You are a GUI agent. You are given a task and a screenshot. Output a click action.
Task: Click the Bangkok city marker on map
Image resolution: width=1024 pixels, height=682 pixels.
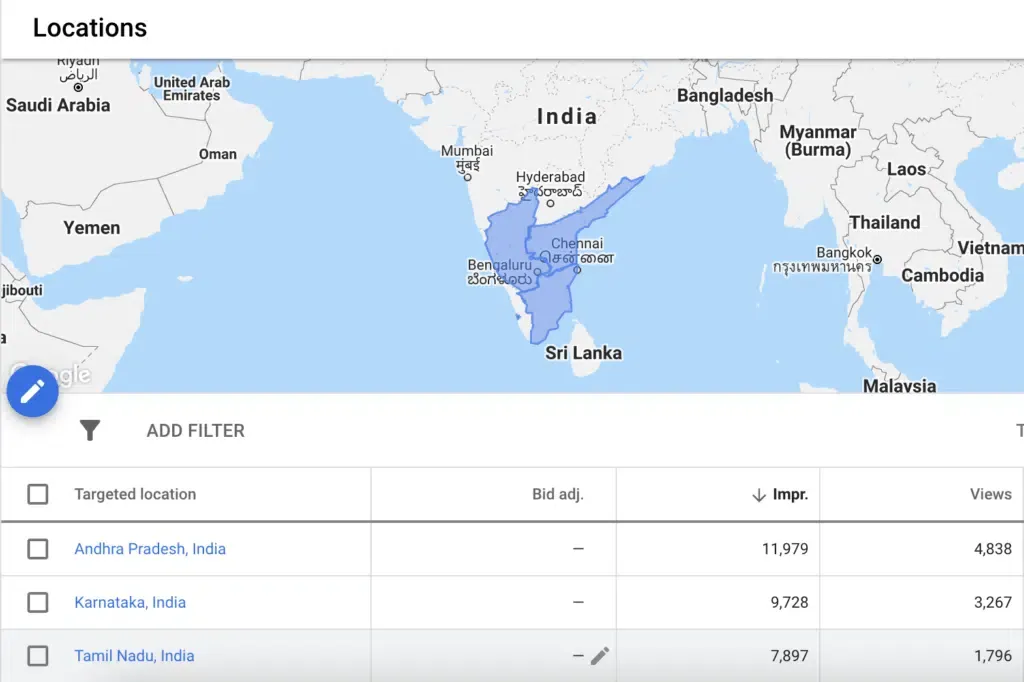[877, 259]
